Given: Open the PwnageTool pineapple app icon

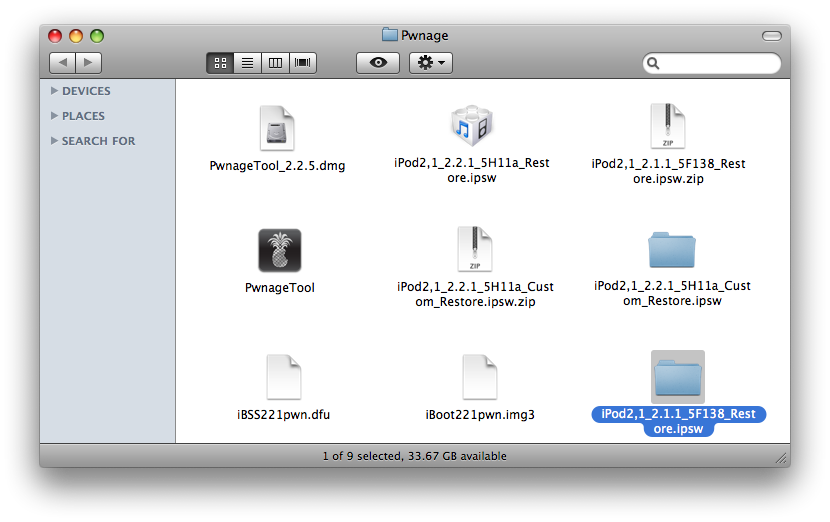Looking at the screenshot, I should coord(279,251).
